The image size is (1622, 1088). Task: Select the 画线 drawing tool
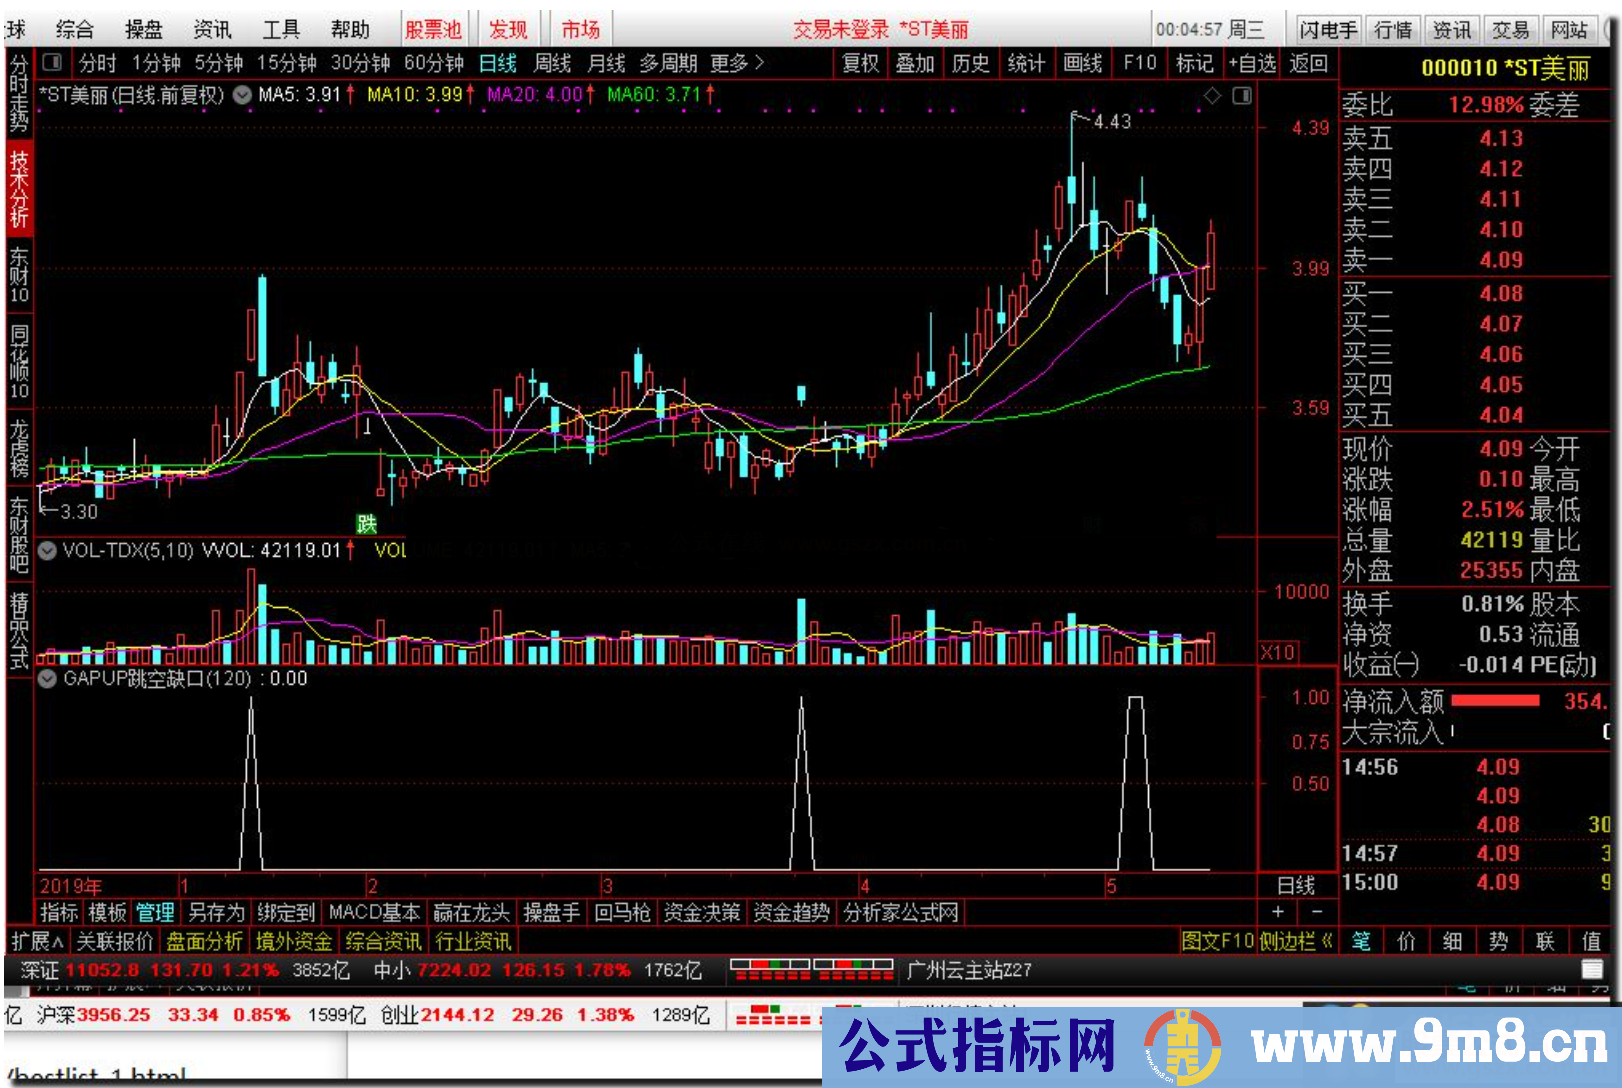click(x=1083, y=64)
